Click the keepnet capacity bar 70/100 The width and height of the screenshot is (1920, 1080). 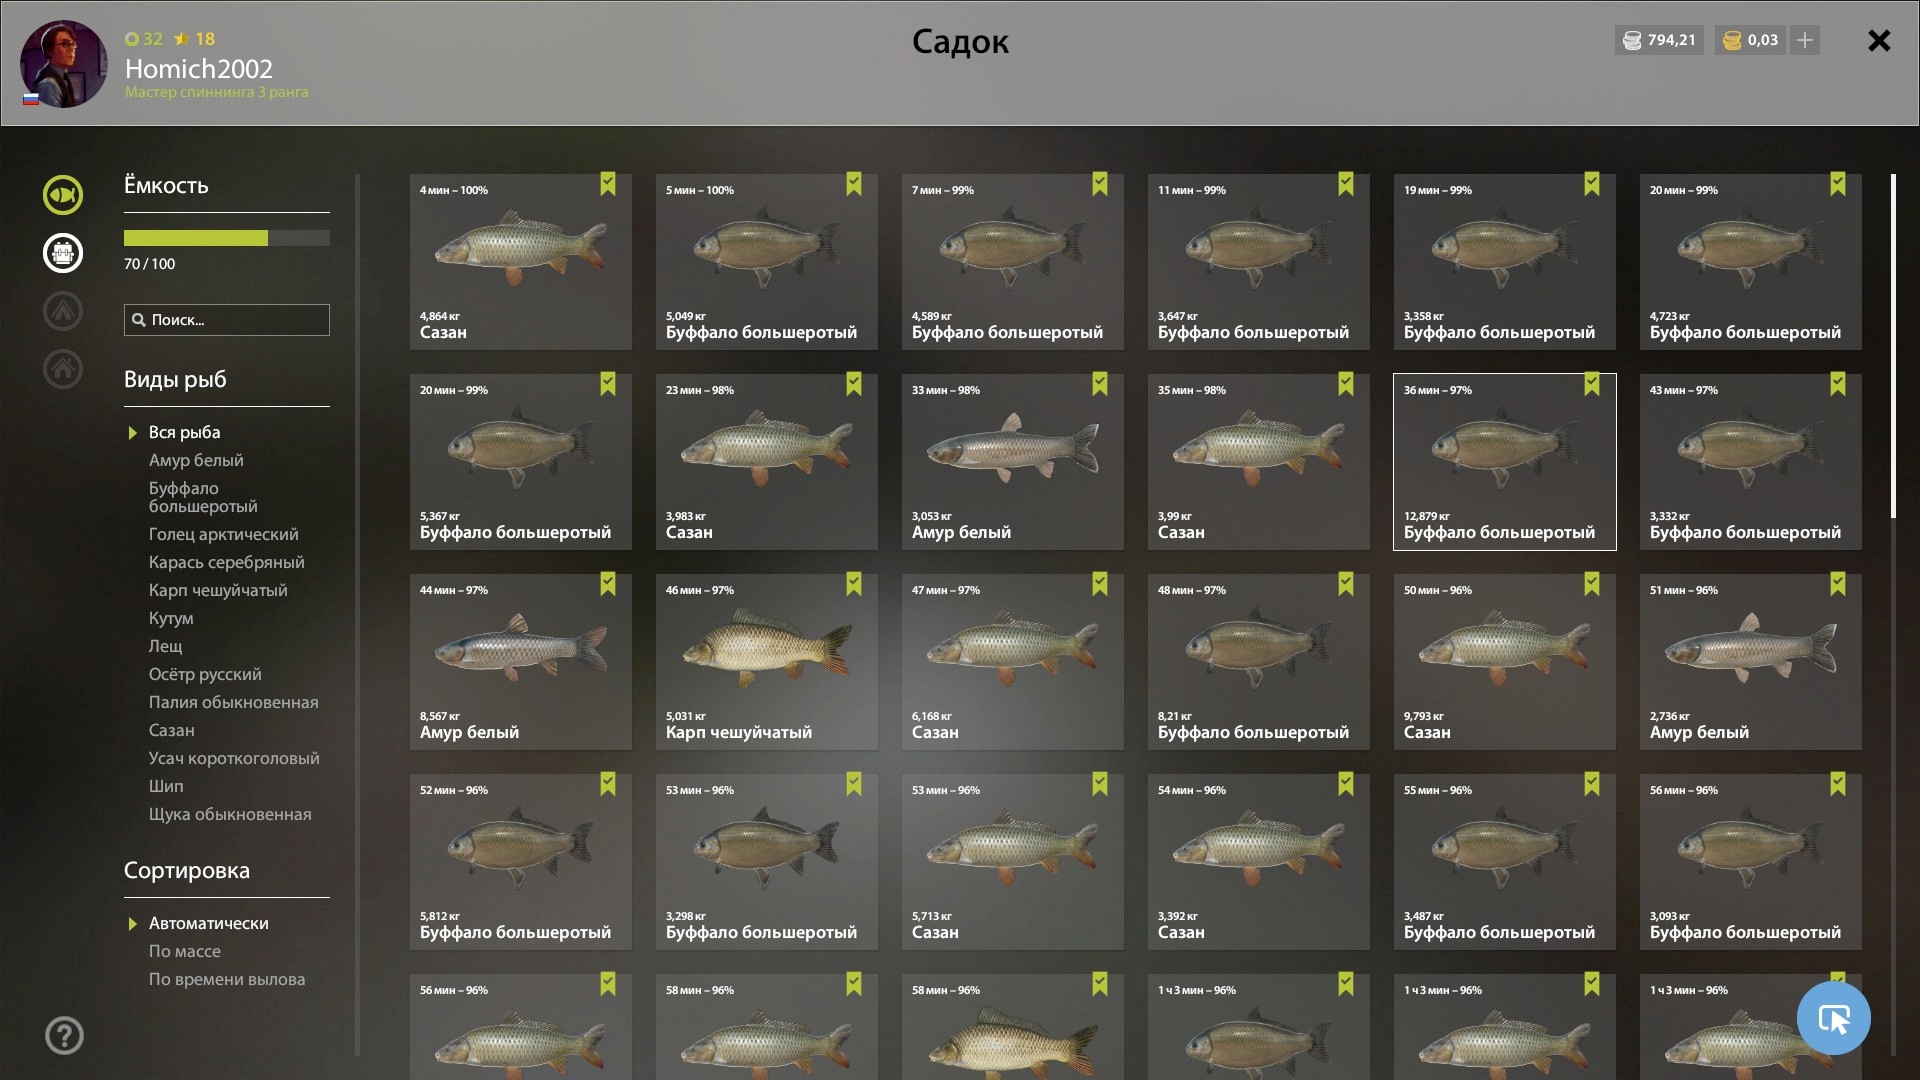(227, 238)
